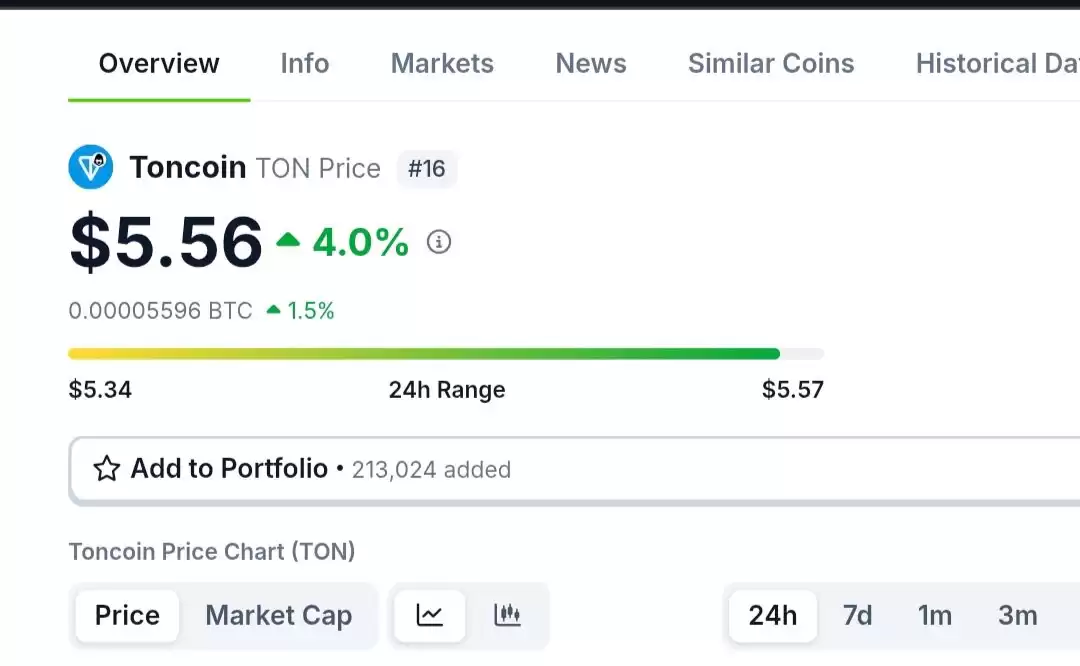
Task: Select the 3m time range
Action: [x=1017, y=615]
